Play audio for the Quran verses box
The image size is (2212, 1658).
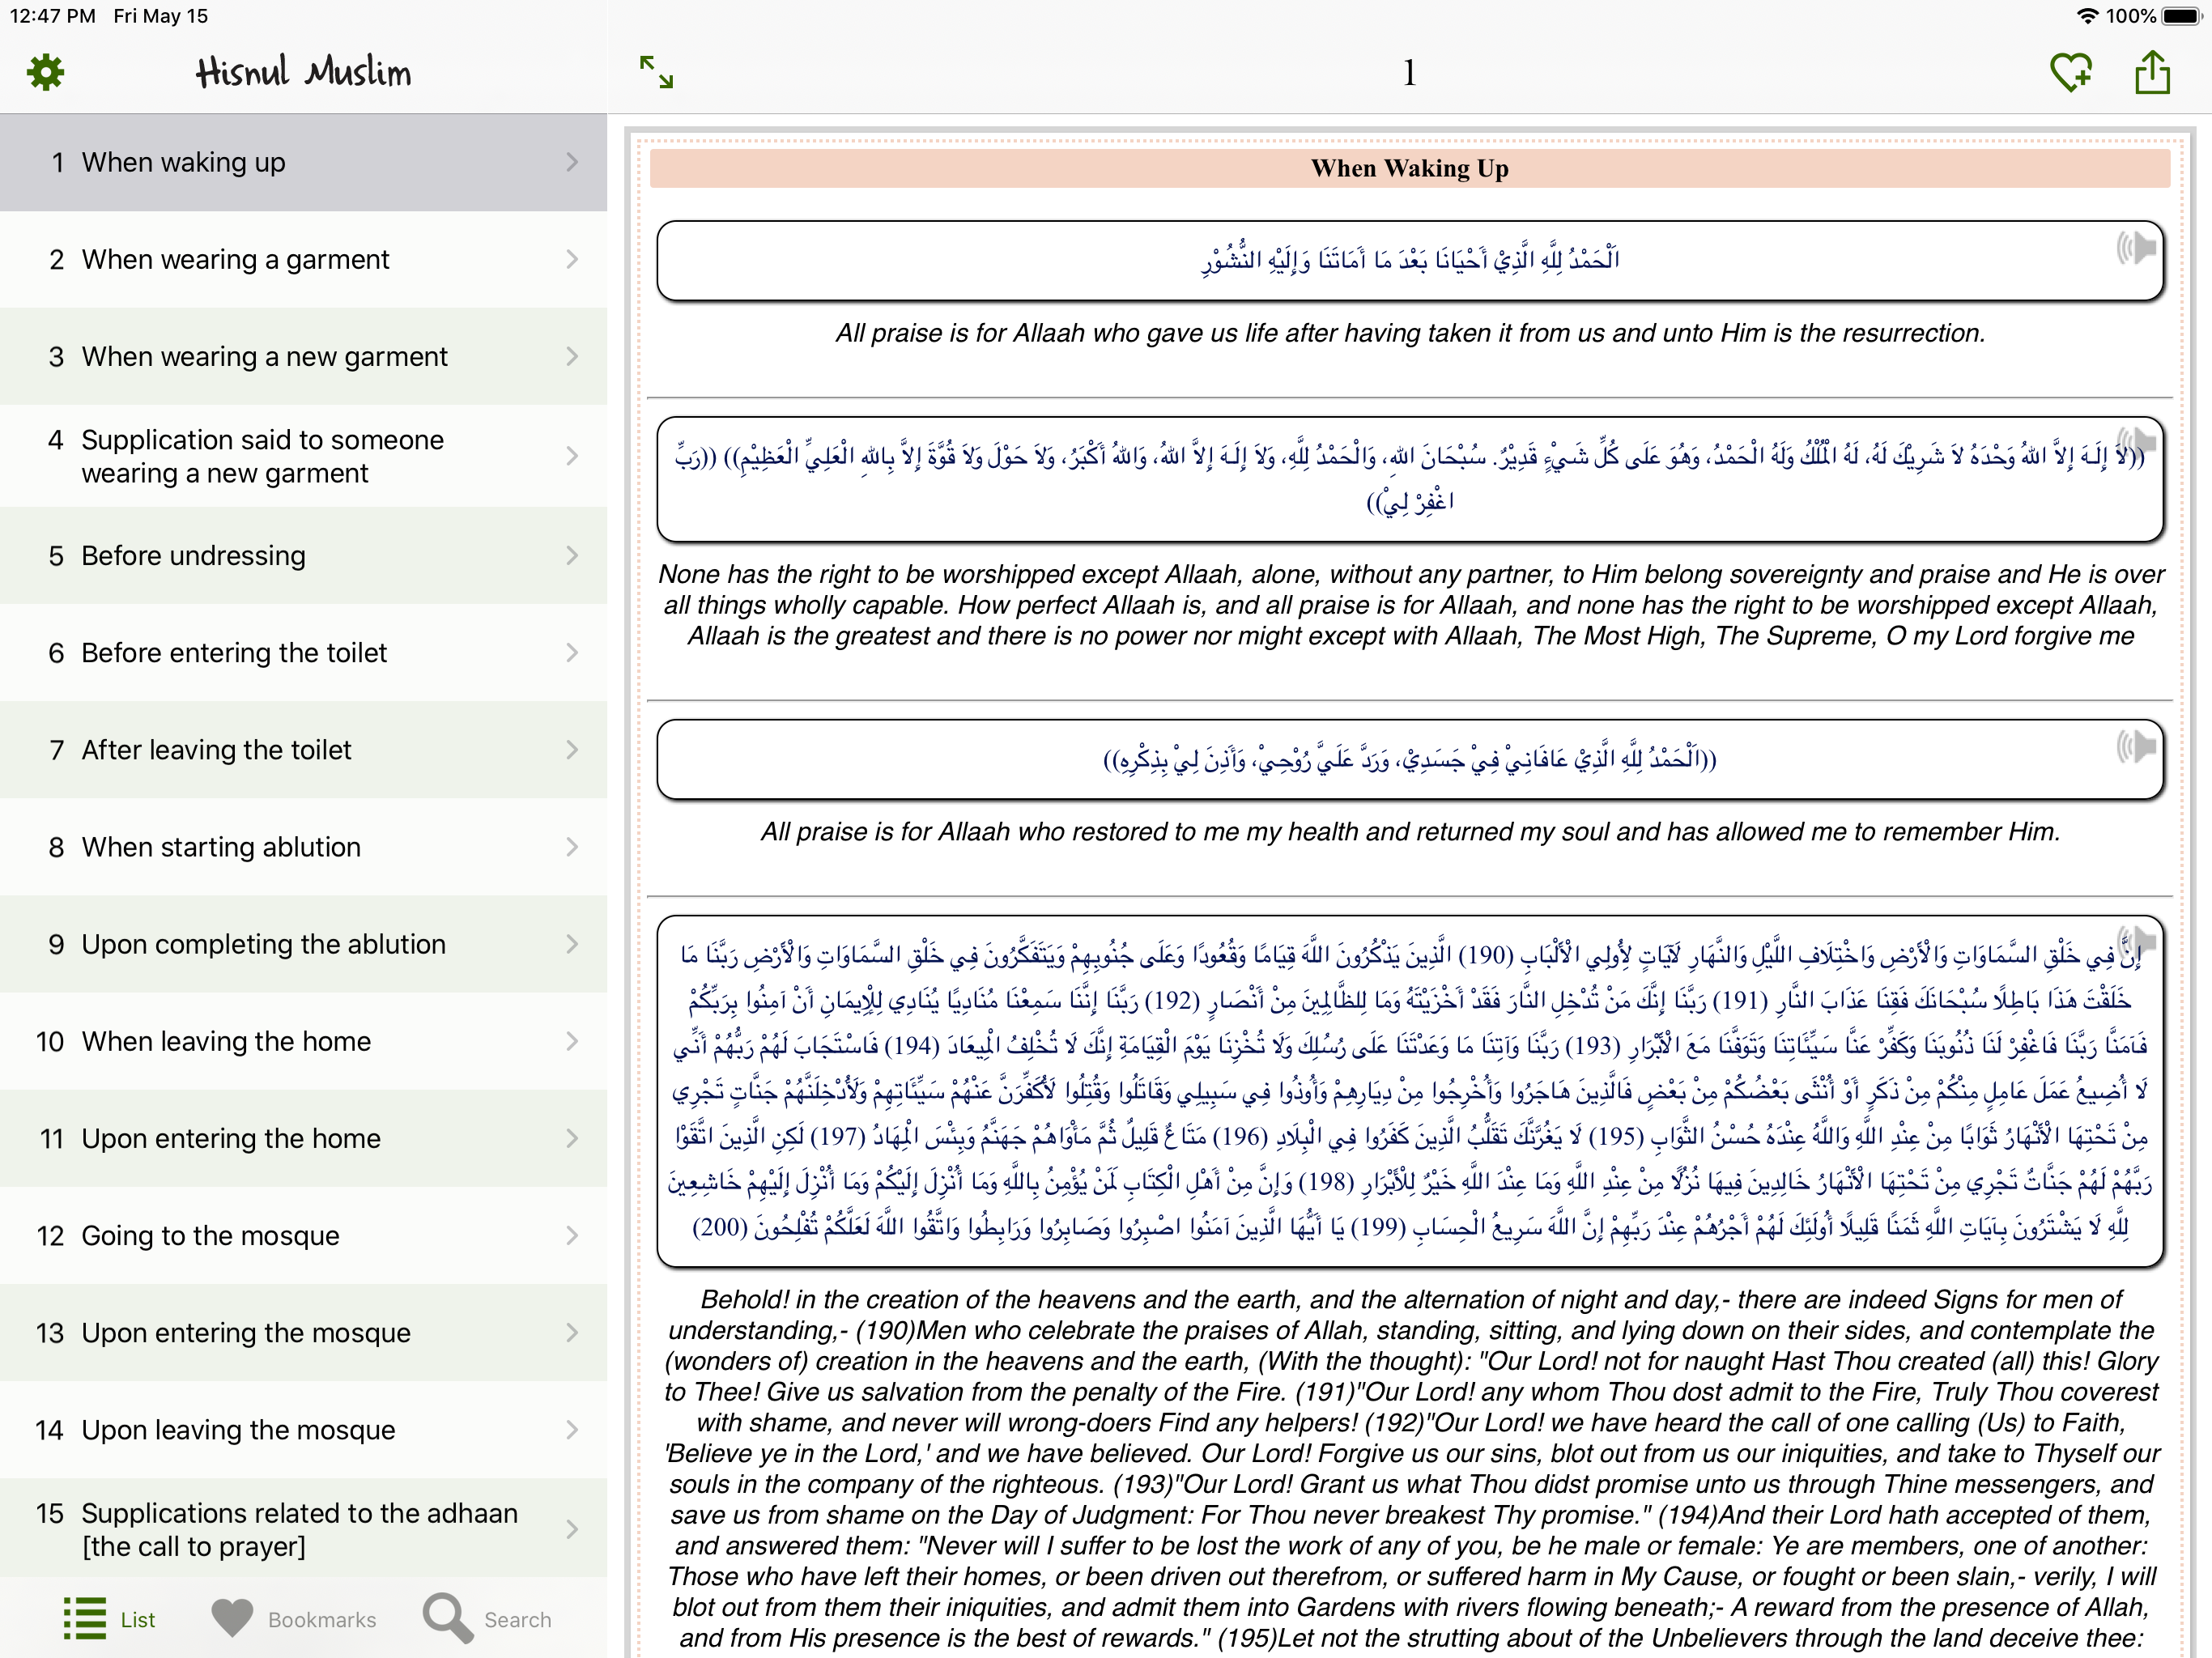pos(2135,941)
